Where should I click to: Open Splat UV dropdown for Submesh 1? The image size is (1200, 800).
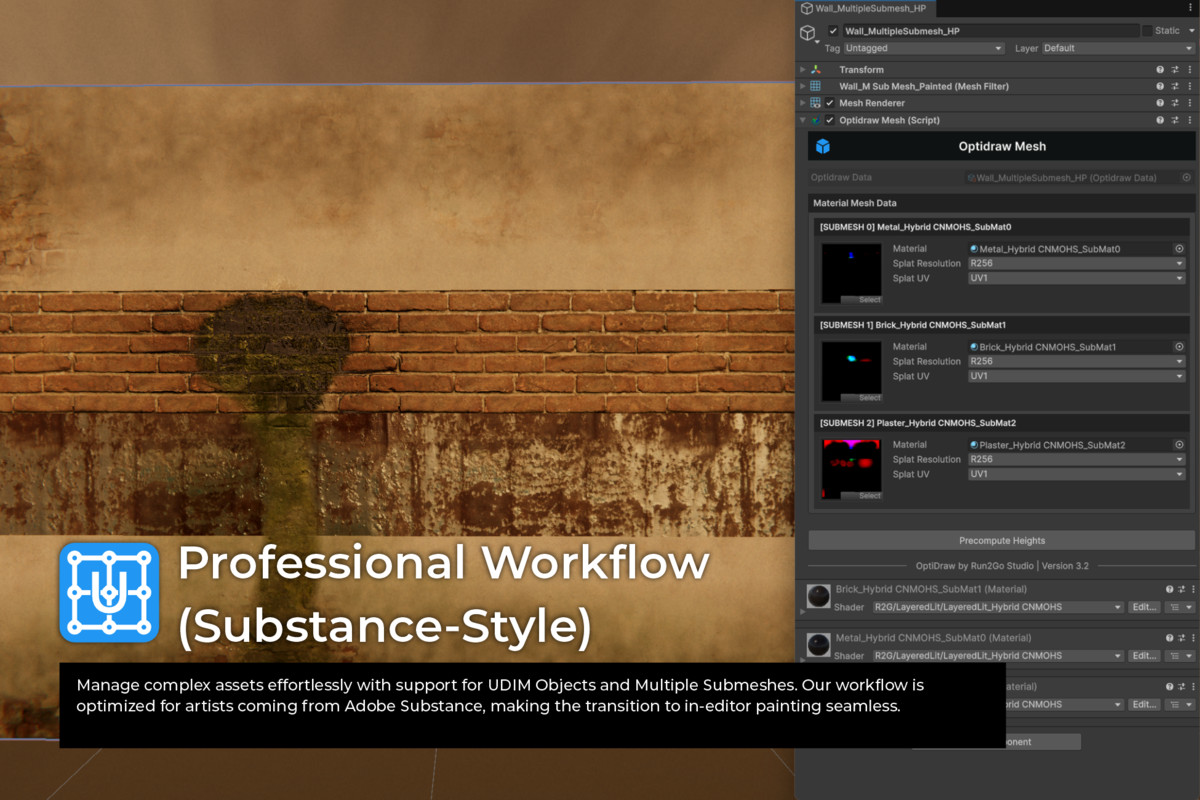tap(1076, 376)
